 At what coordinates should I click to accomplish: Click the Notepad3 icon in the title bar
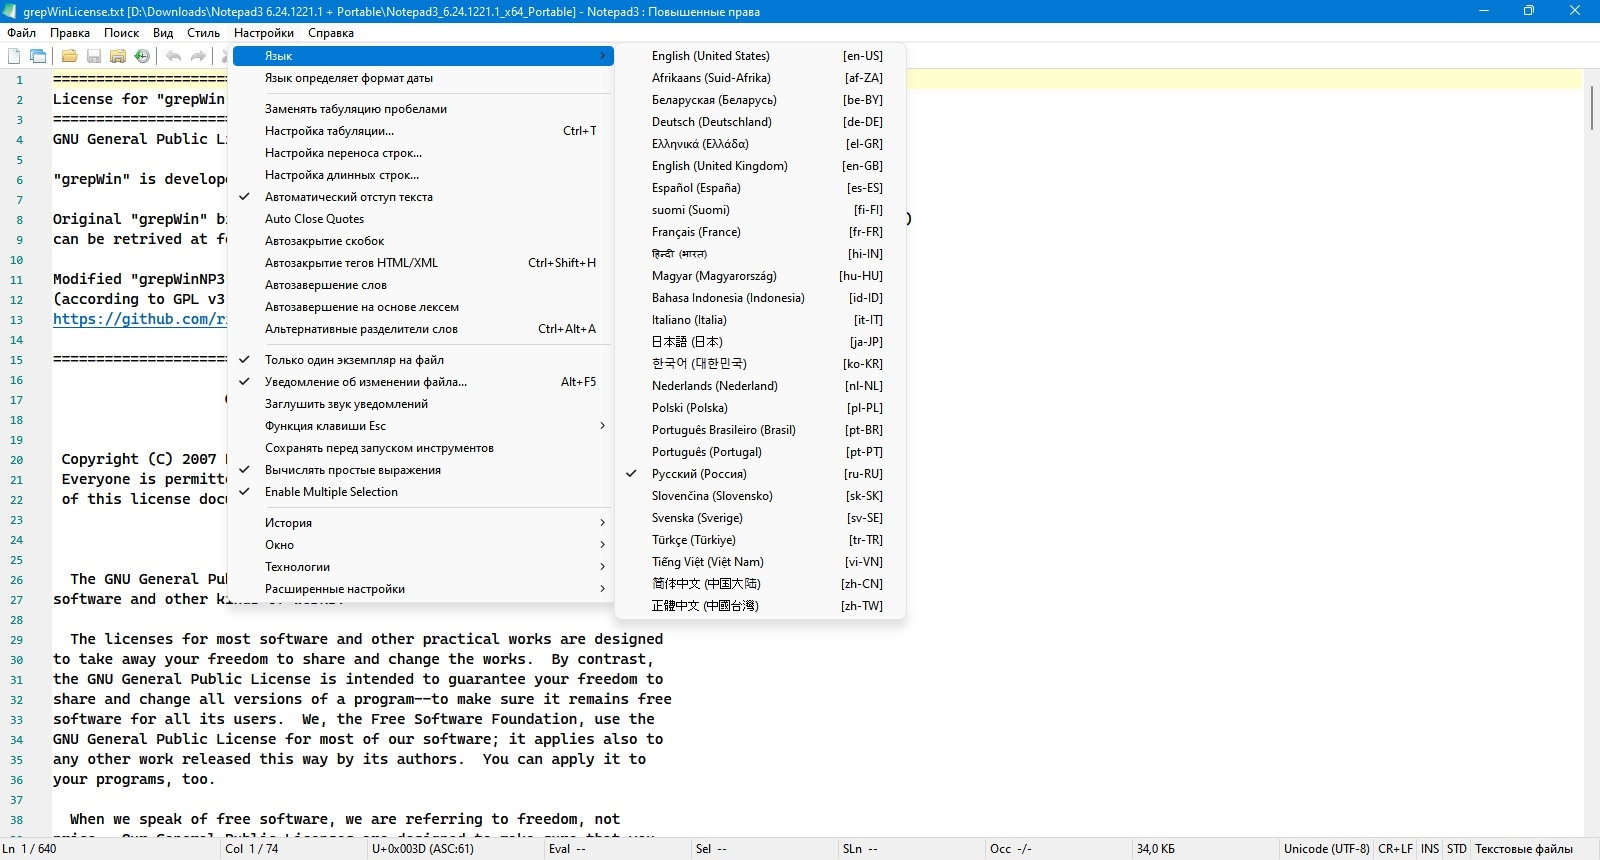coord(9,11)
